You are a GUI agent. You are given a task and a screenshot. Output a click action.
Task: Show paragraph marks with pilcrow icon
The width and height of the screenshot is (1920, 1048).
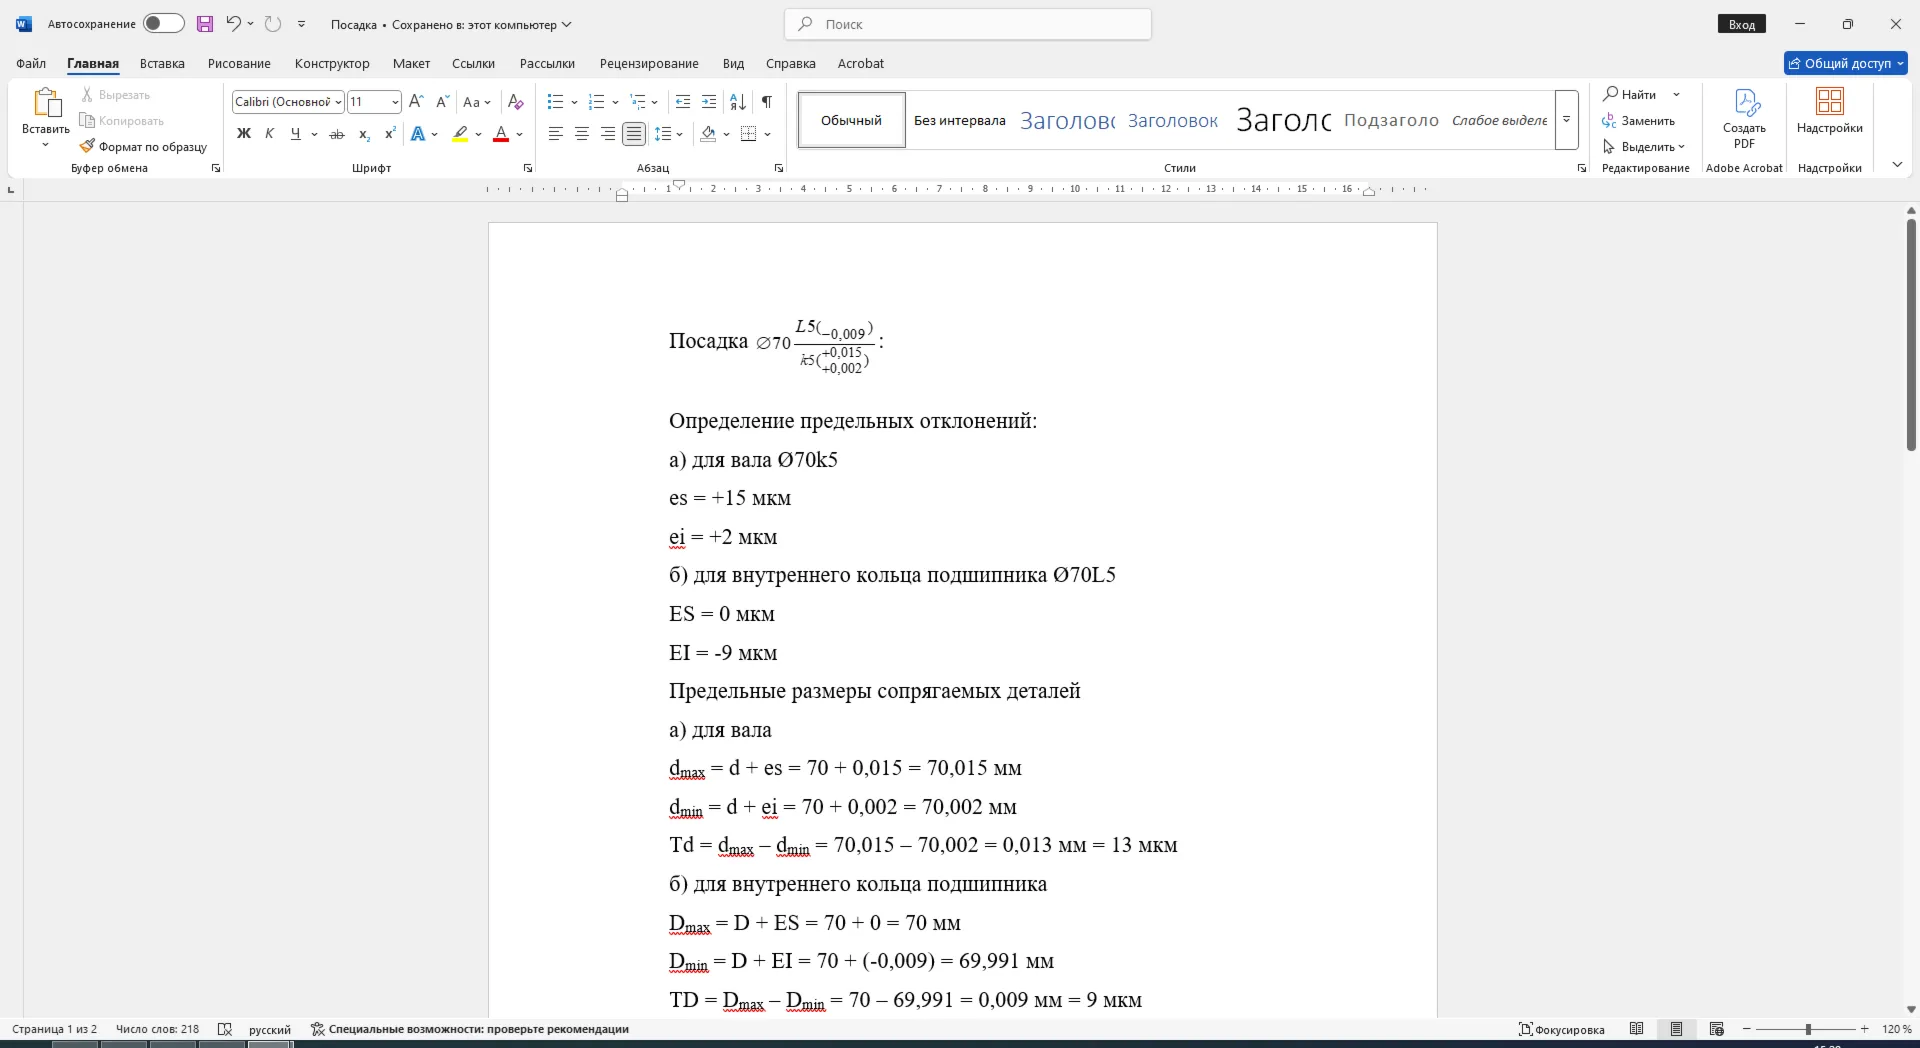click(766, 102)
